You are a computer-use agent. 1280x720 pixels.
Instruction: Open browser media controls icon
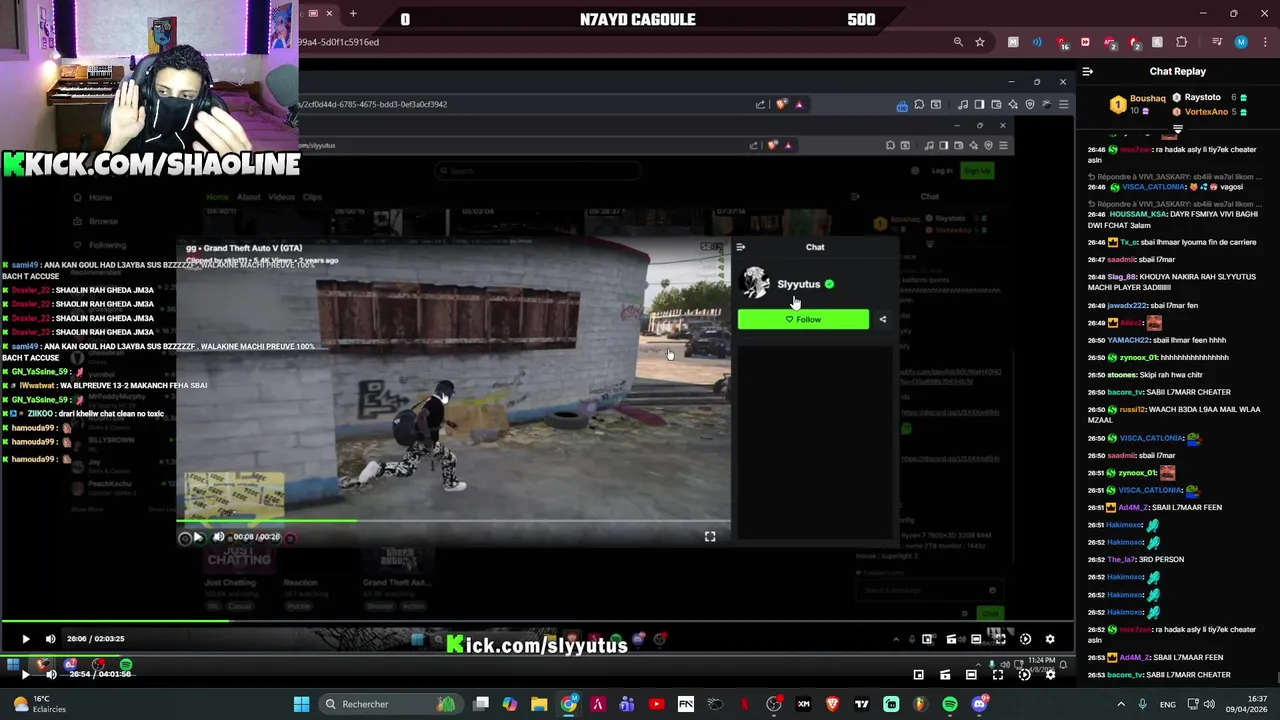point(1217,42)
